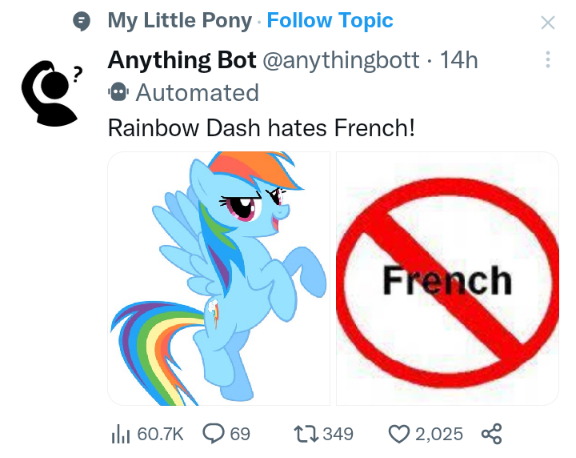576x458 pixels.
Task: Click the topic speech bubble icon
Action: 81,21
